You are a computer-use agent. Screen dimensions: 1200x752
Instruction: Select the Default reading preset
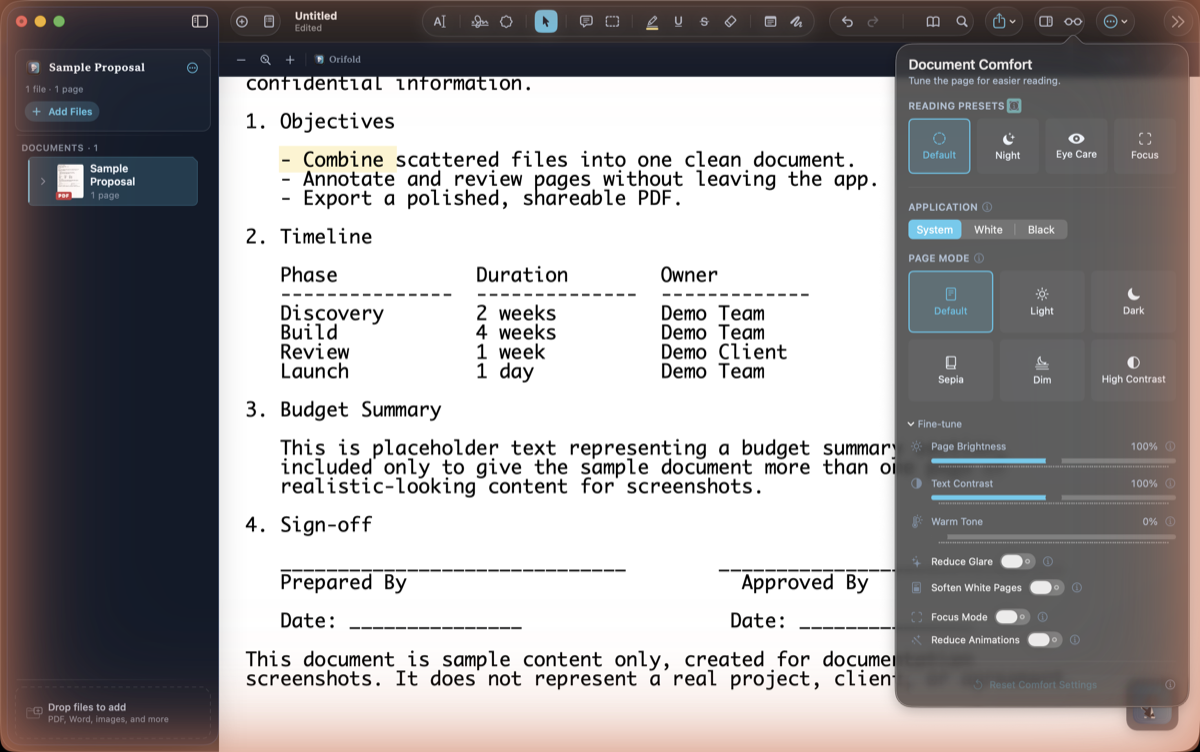tap(939, 146)
